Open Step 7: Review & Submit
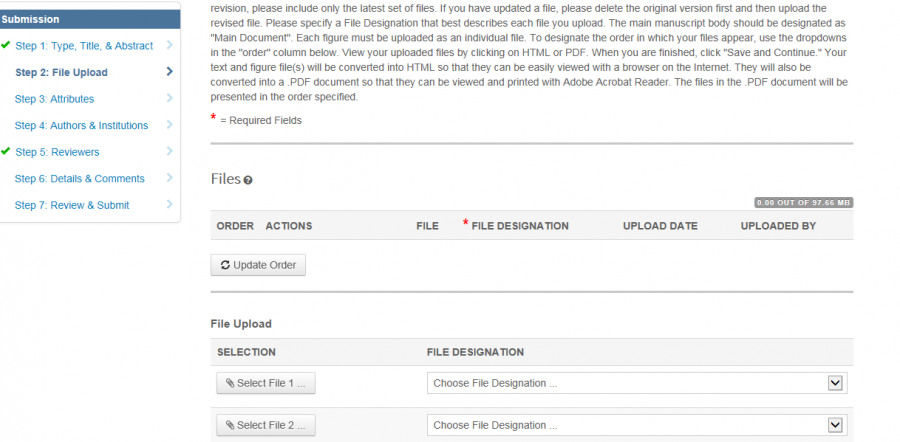The image size is (900, 442). click(72, 205)
